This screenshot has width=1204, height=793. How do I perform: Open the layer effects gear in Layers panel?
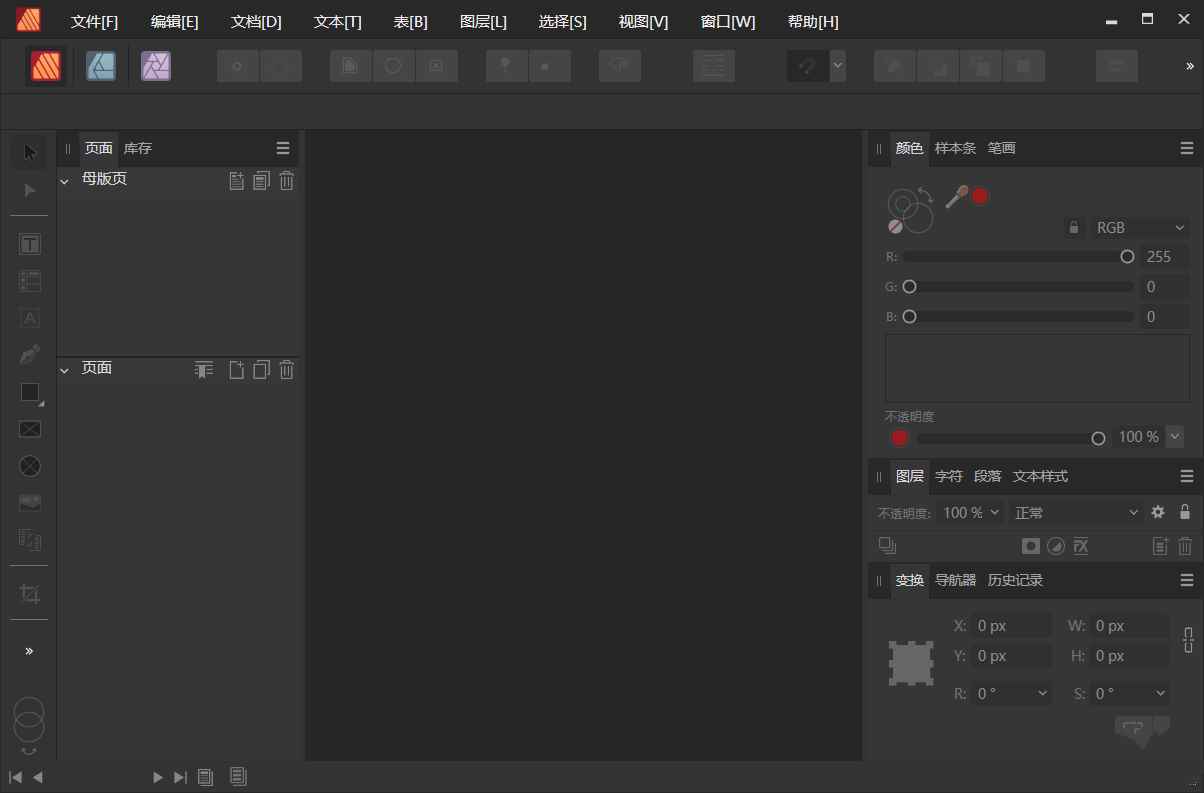click(1157, 512)
